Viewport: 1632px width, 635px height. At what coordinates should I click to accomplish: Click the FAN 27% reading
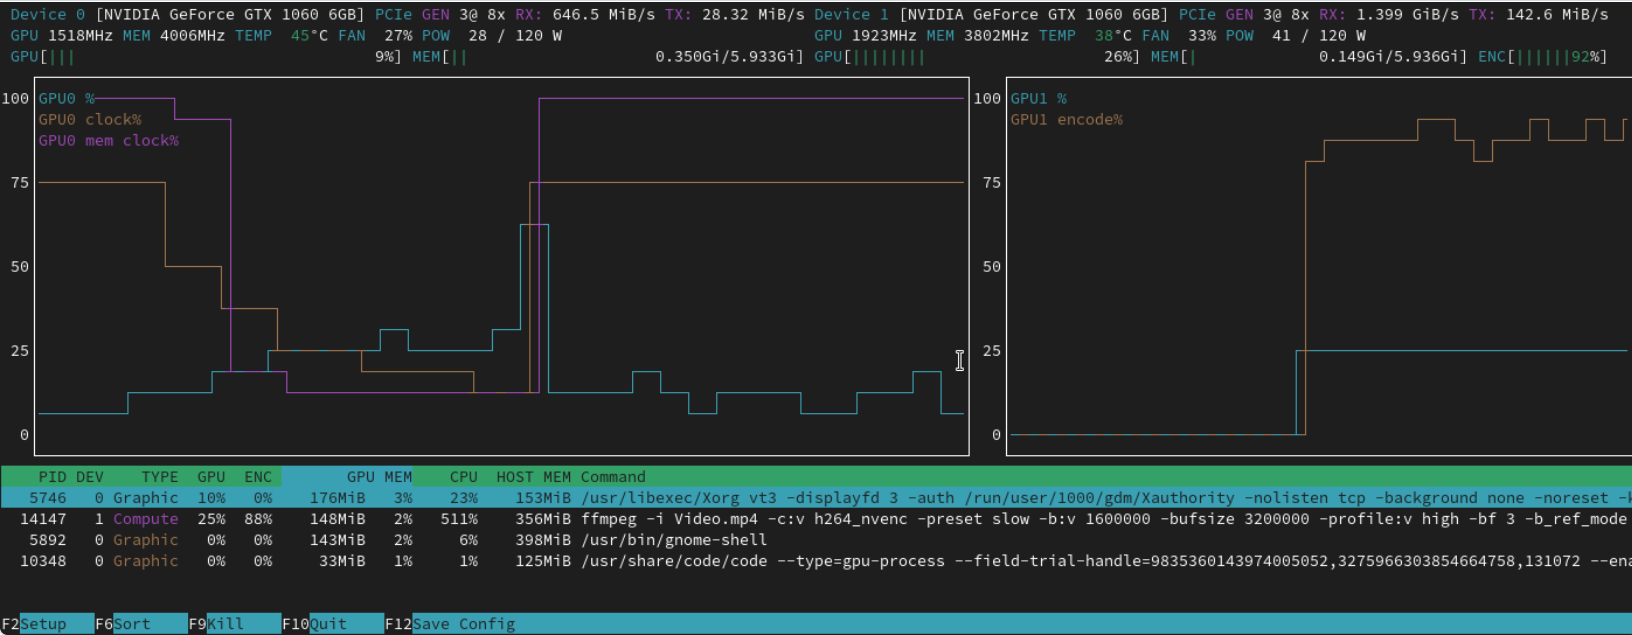tap(375, 35)
